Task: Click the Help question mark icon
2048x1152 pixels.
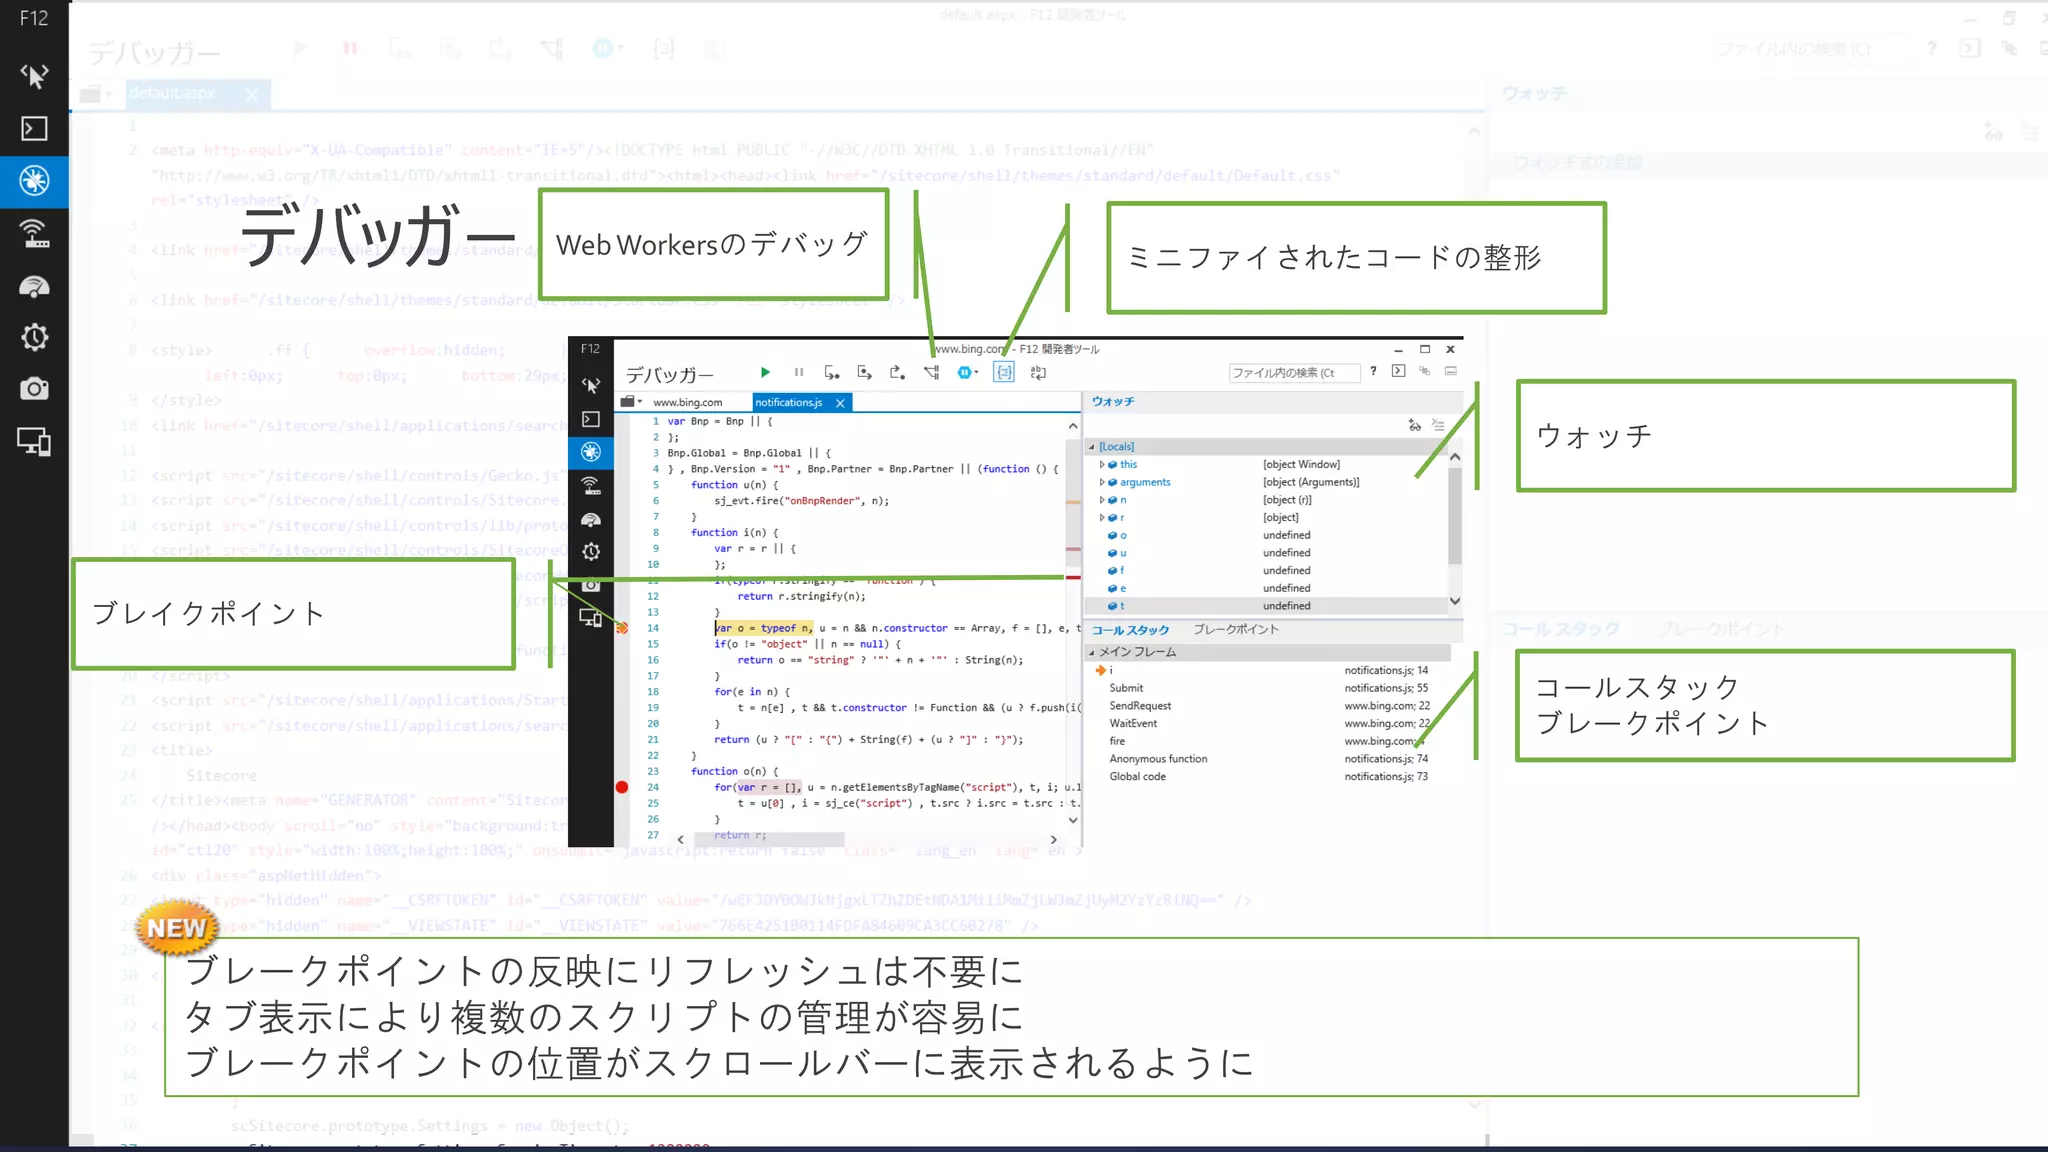Action: (1374, 371)
